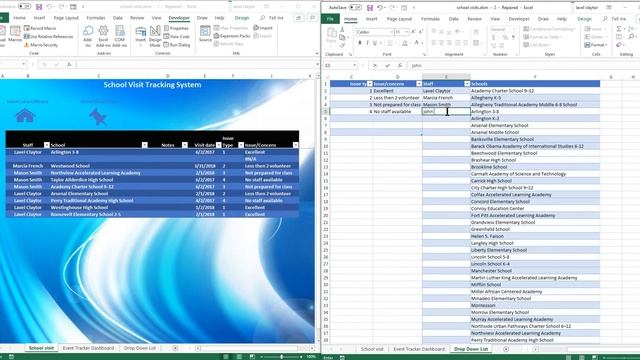
Task: Click Insert Function fx in right formula bar
Action: pyautogui.click(x=400, y=65)
